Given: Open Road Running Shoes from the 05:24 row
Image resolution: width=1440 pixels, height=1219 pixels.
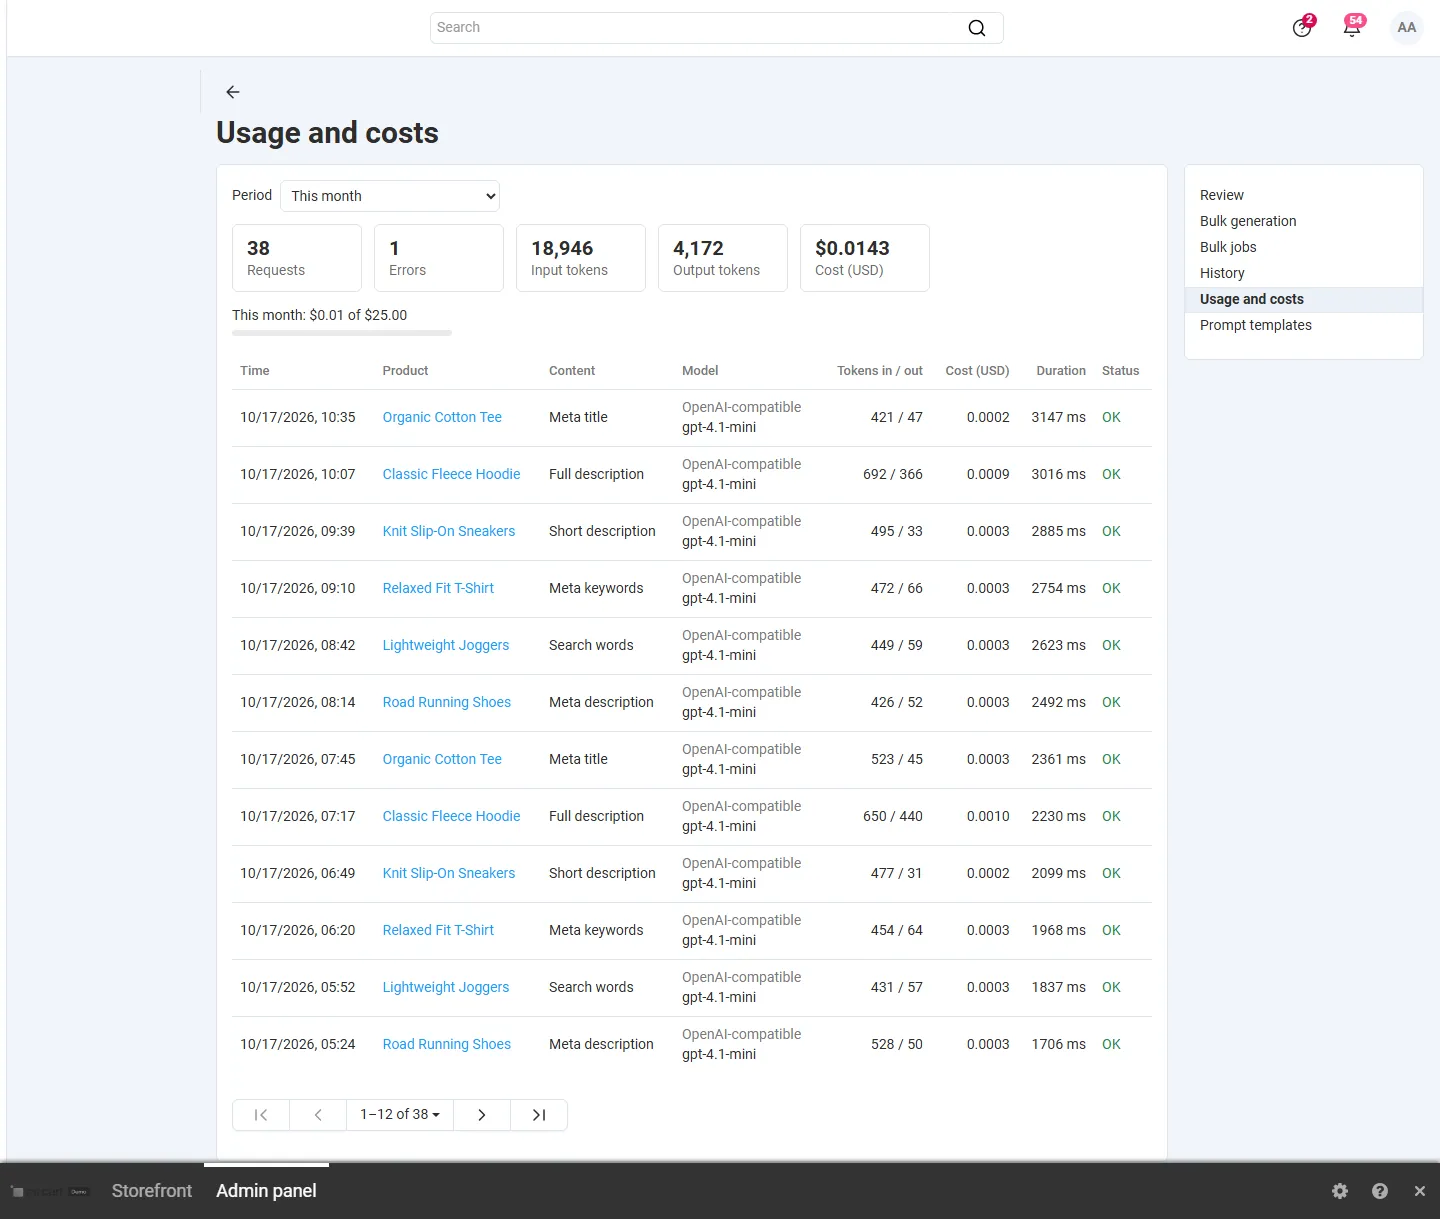Looking at the screenshot, I should tap(447, 1044).
